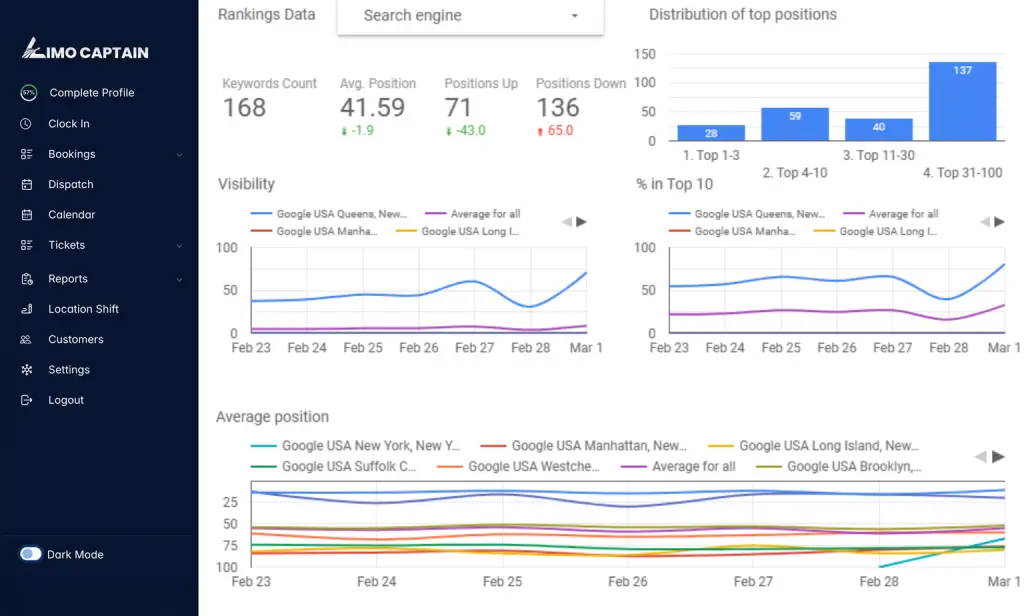Click the Dispatch sidebar icon
Image resolution: width=1024 pixels, height=616 pixels.
click(26, 185)
